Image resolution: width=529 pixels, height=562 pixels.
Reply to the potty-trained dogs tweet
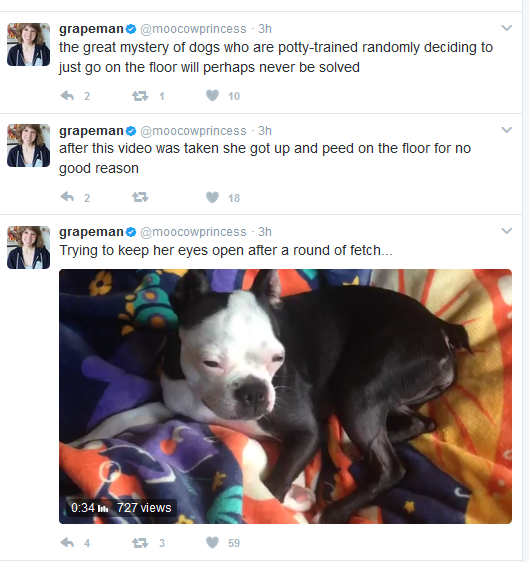tap(67, 96)
